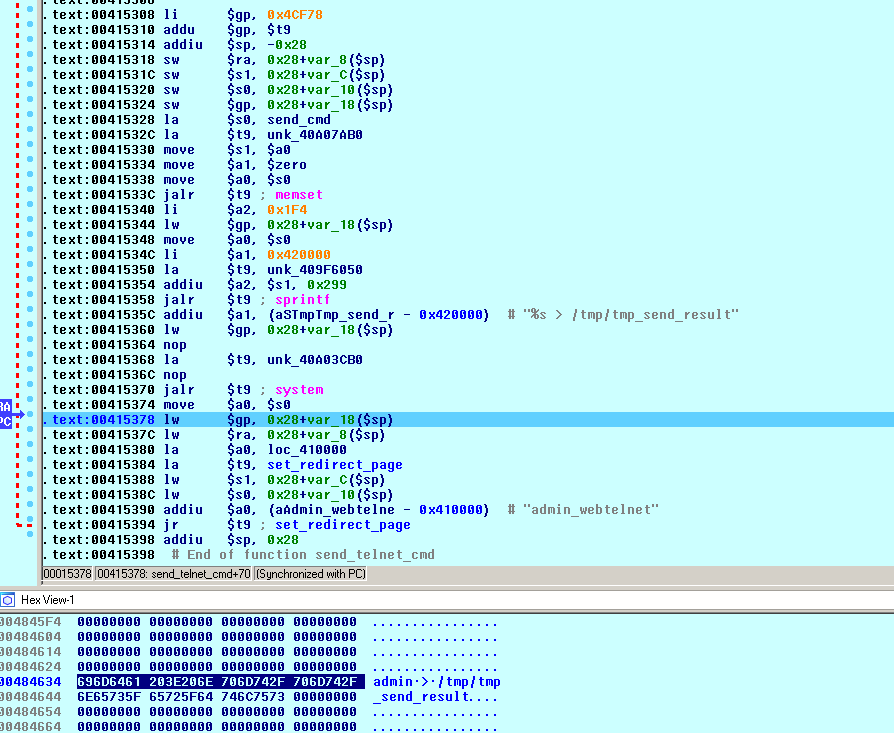Jump to loc_410000 label
This screenshot has height=733, width=894.
point(307,450)
